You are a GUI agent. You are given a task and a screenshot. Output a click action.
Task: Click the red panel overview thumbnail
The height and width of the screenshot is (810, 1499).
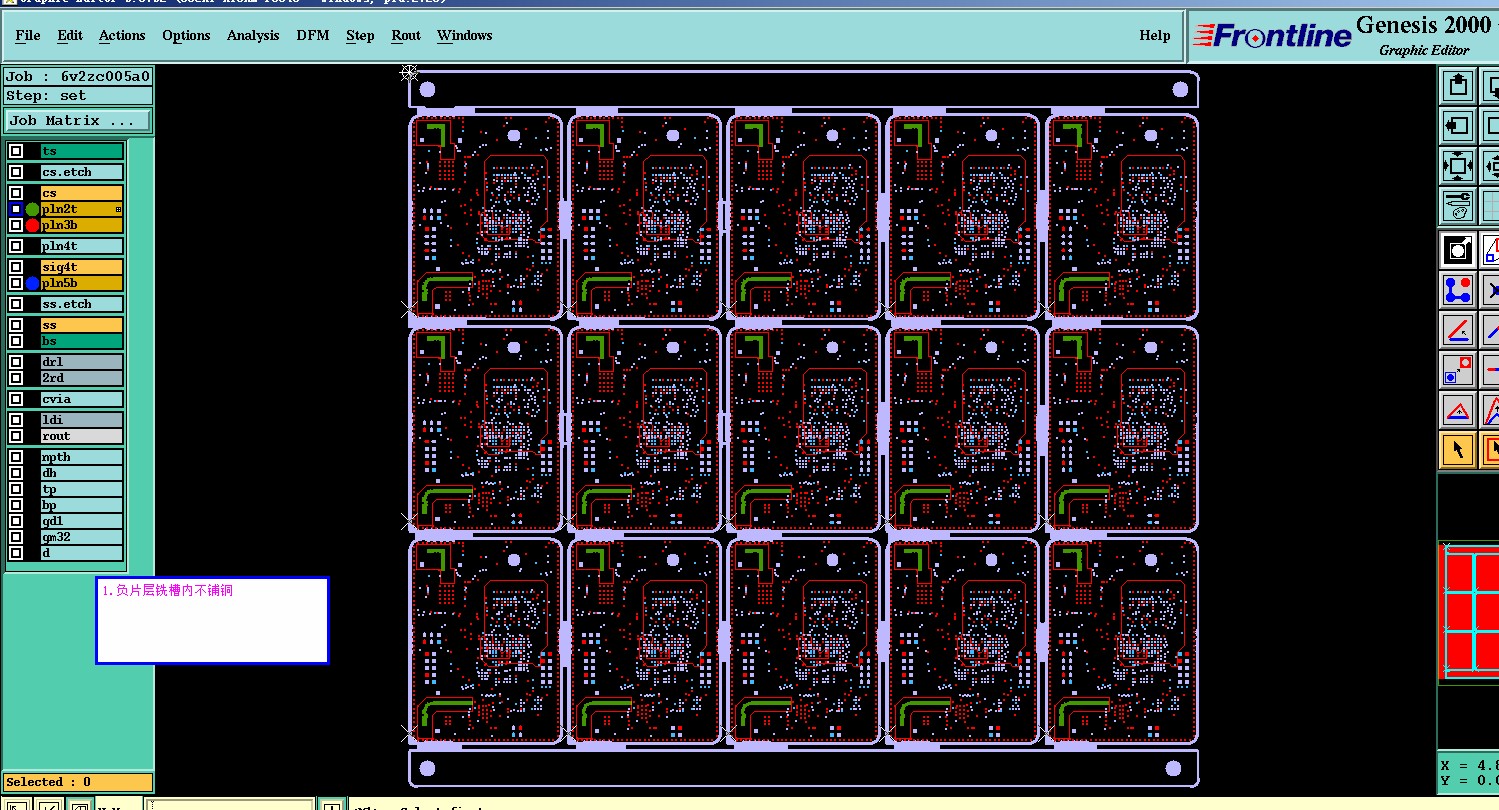pyautogui.click(x=1469, y=613)
